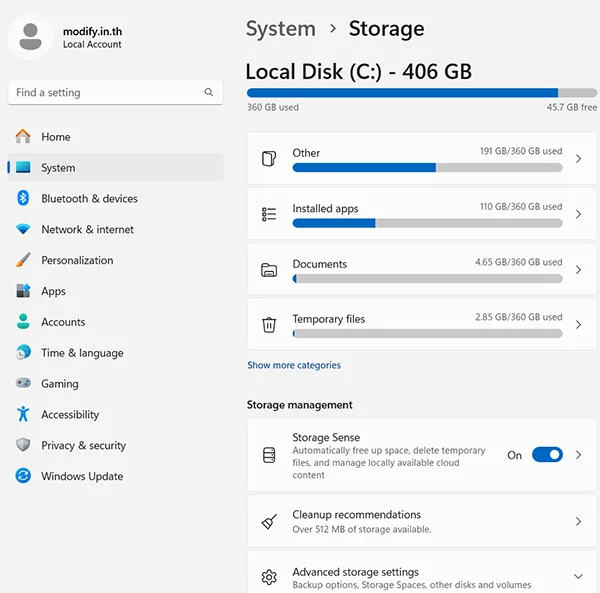Click the Accounts label in sidebar

(63, 322)
